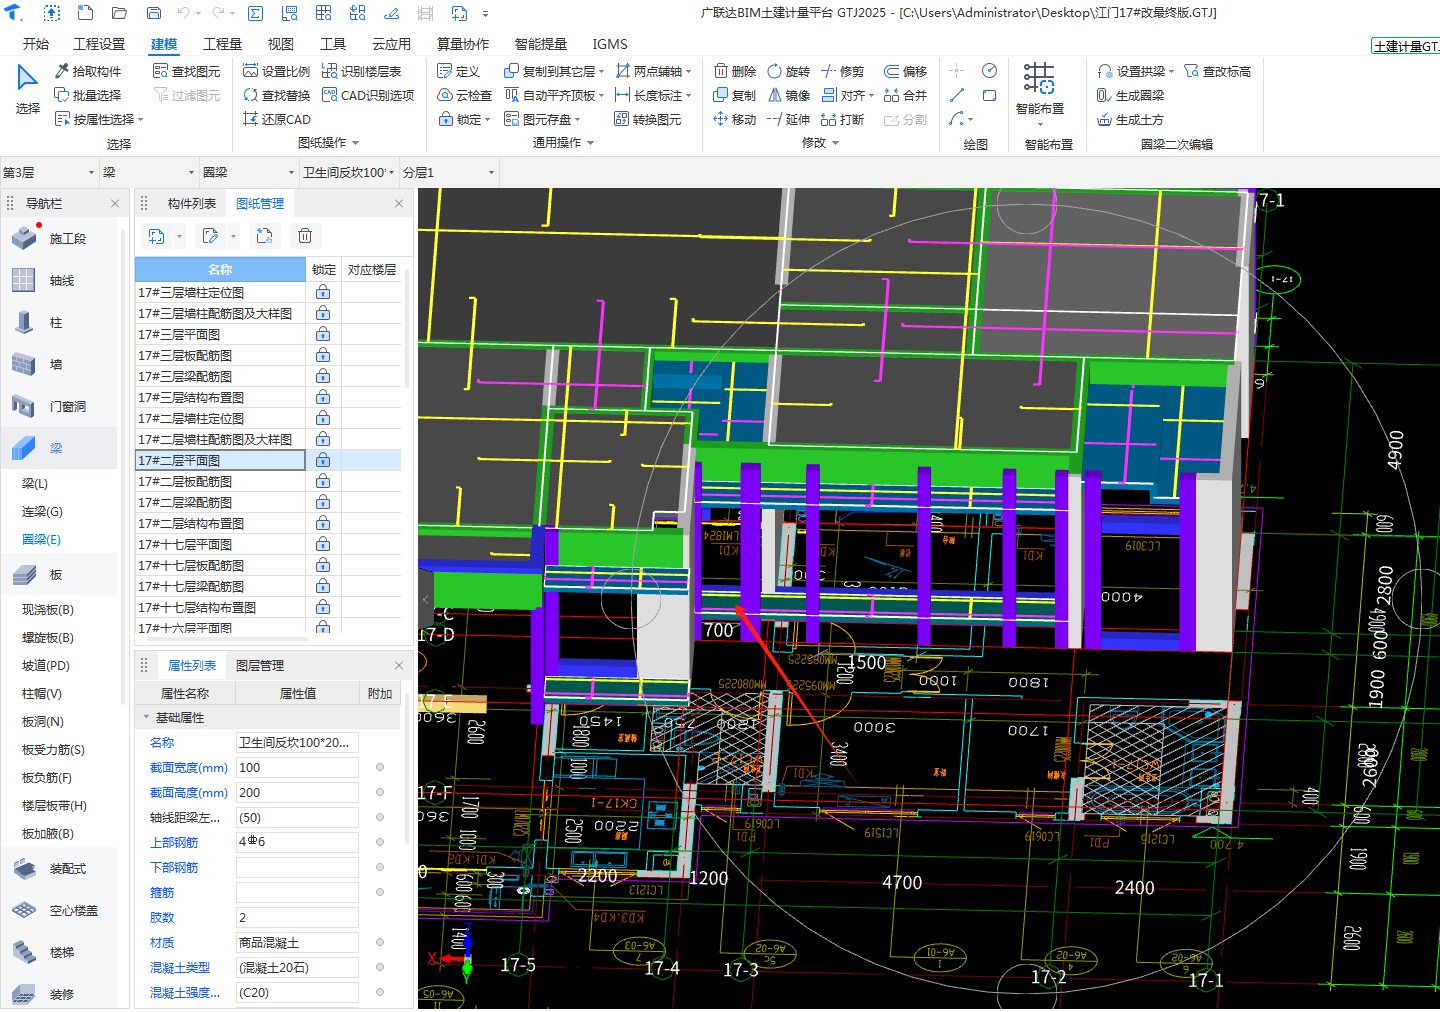Open the 第3层 floor dropdown
1440x1012 pixels.
coord(49,172)
